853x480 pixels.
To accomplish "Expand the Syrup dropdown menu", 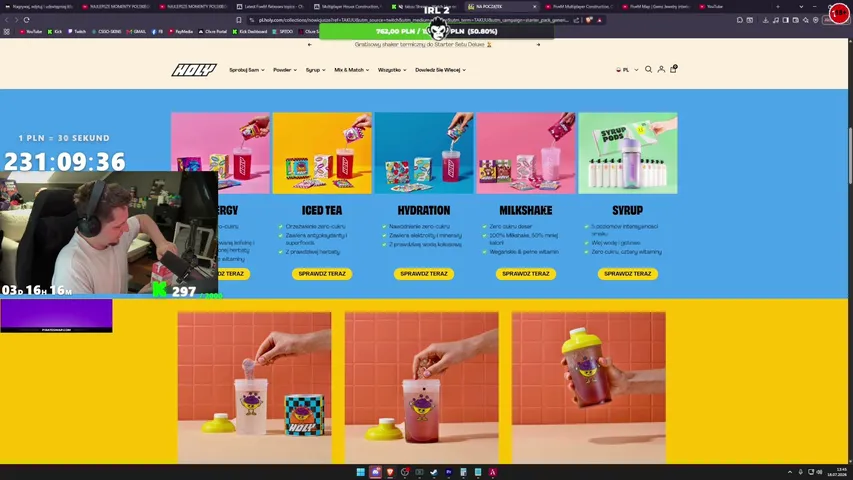I will 315,70.
